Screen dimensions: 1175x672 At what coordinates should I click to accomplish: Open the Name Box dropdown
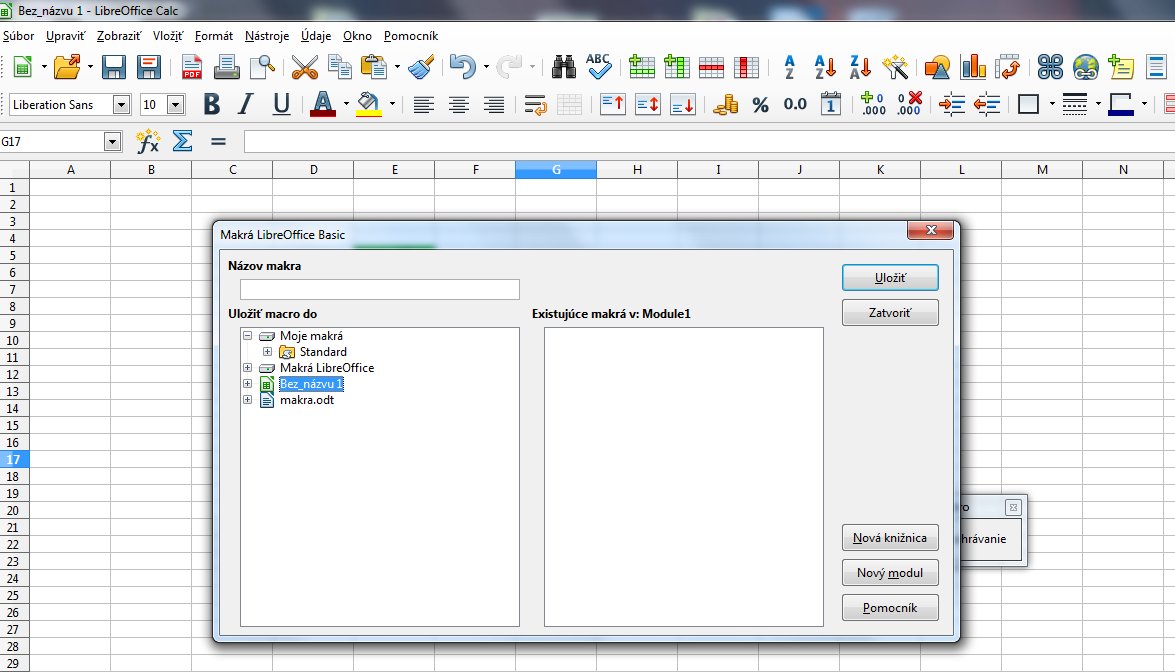pos(112,142)
